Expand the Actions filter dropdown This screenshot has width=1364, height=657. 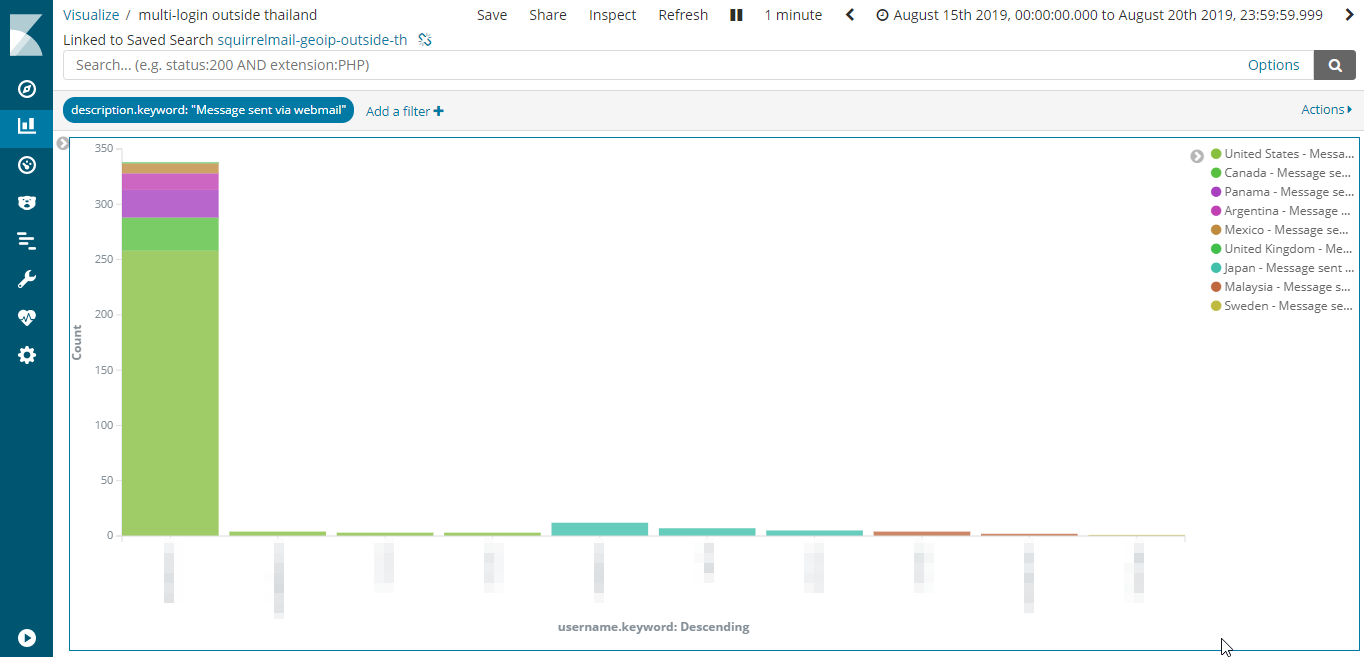[1326, 110]
